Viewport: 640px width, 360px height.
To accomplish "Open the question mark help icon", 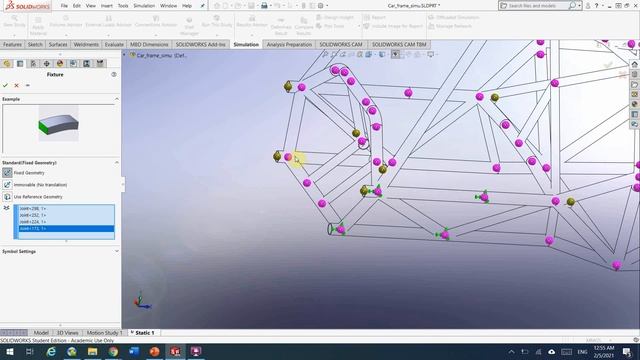I will click(x=596, y=6).
